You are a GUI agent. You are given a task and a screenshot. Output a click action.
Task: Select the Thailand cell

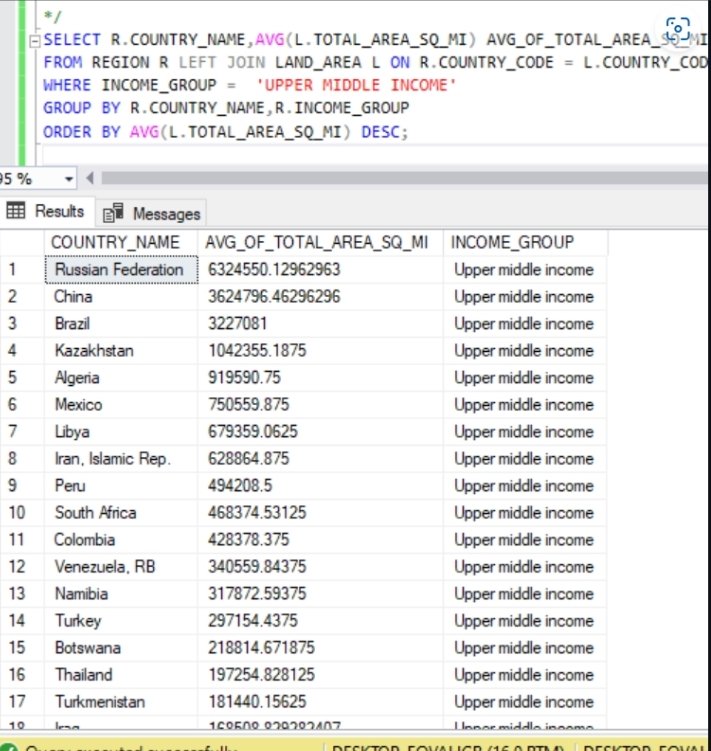[x=121, y=675]
